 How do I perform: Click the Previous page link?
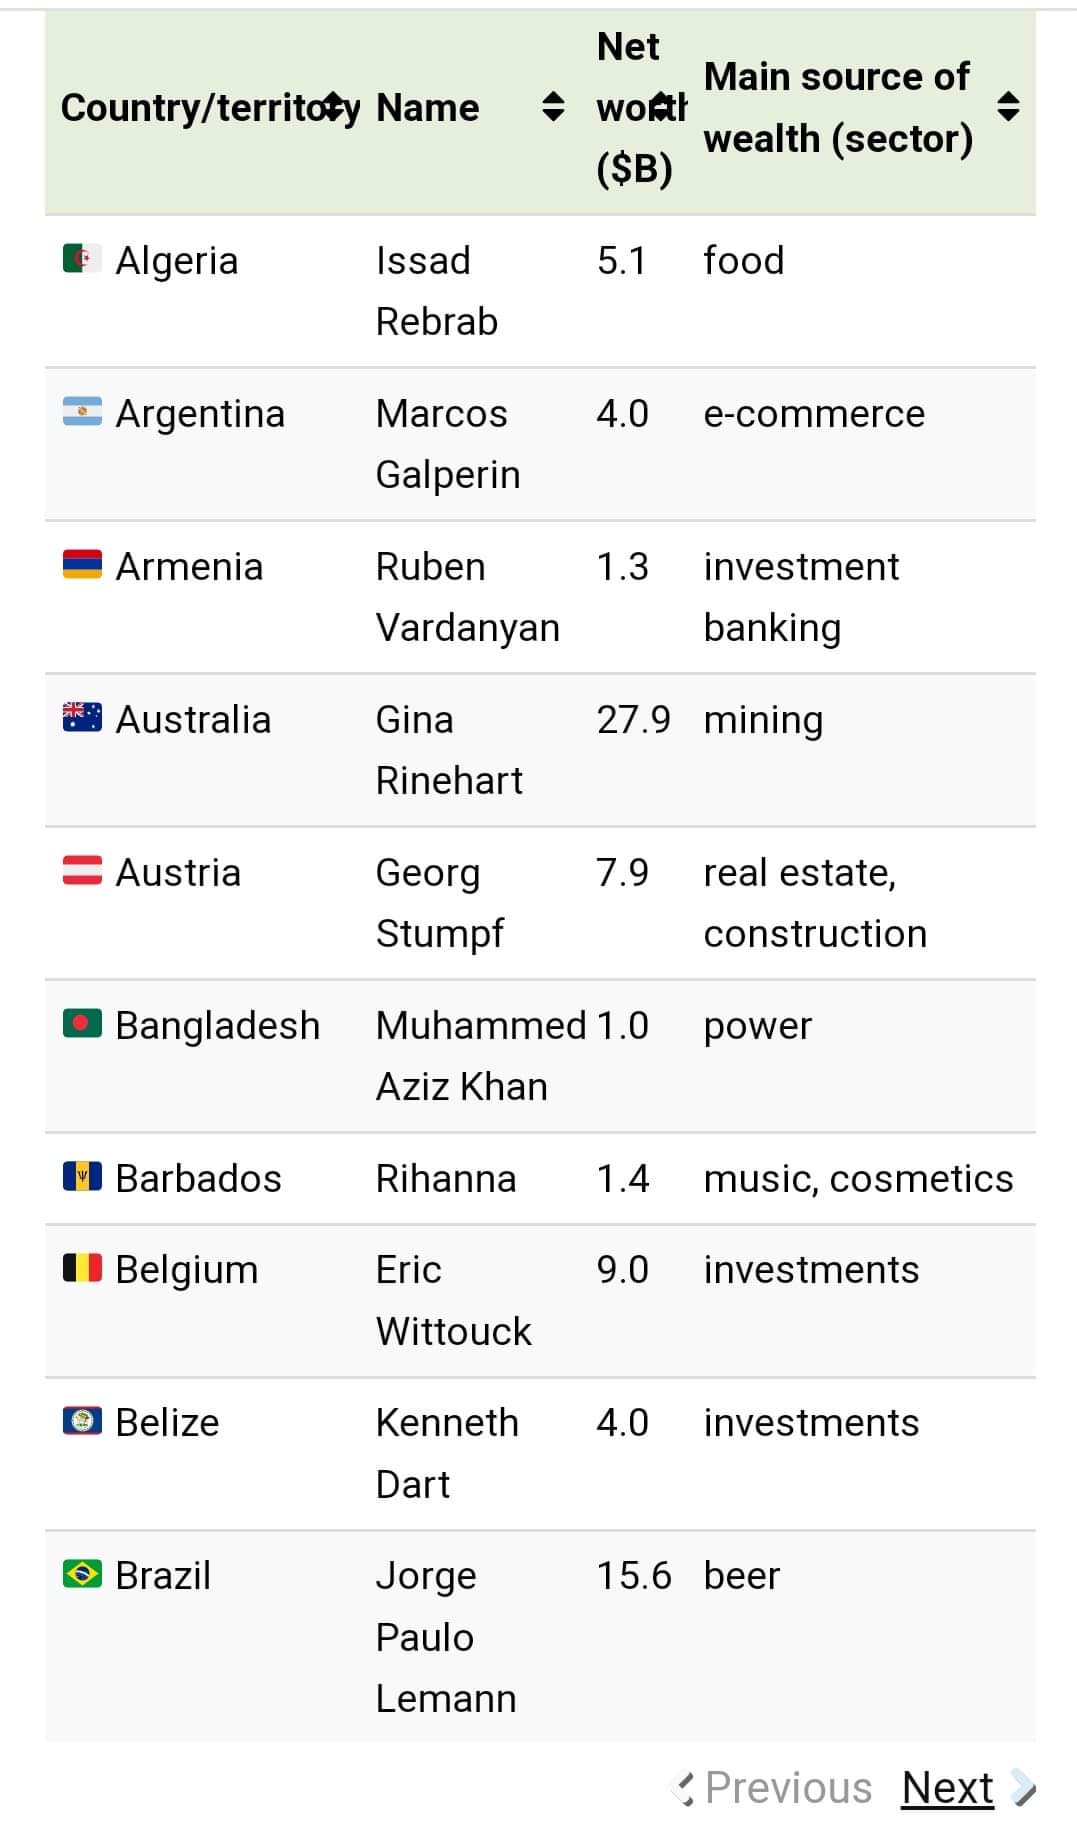[788, 1787]
